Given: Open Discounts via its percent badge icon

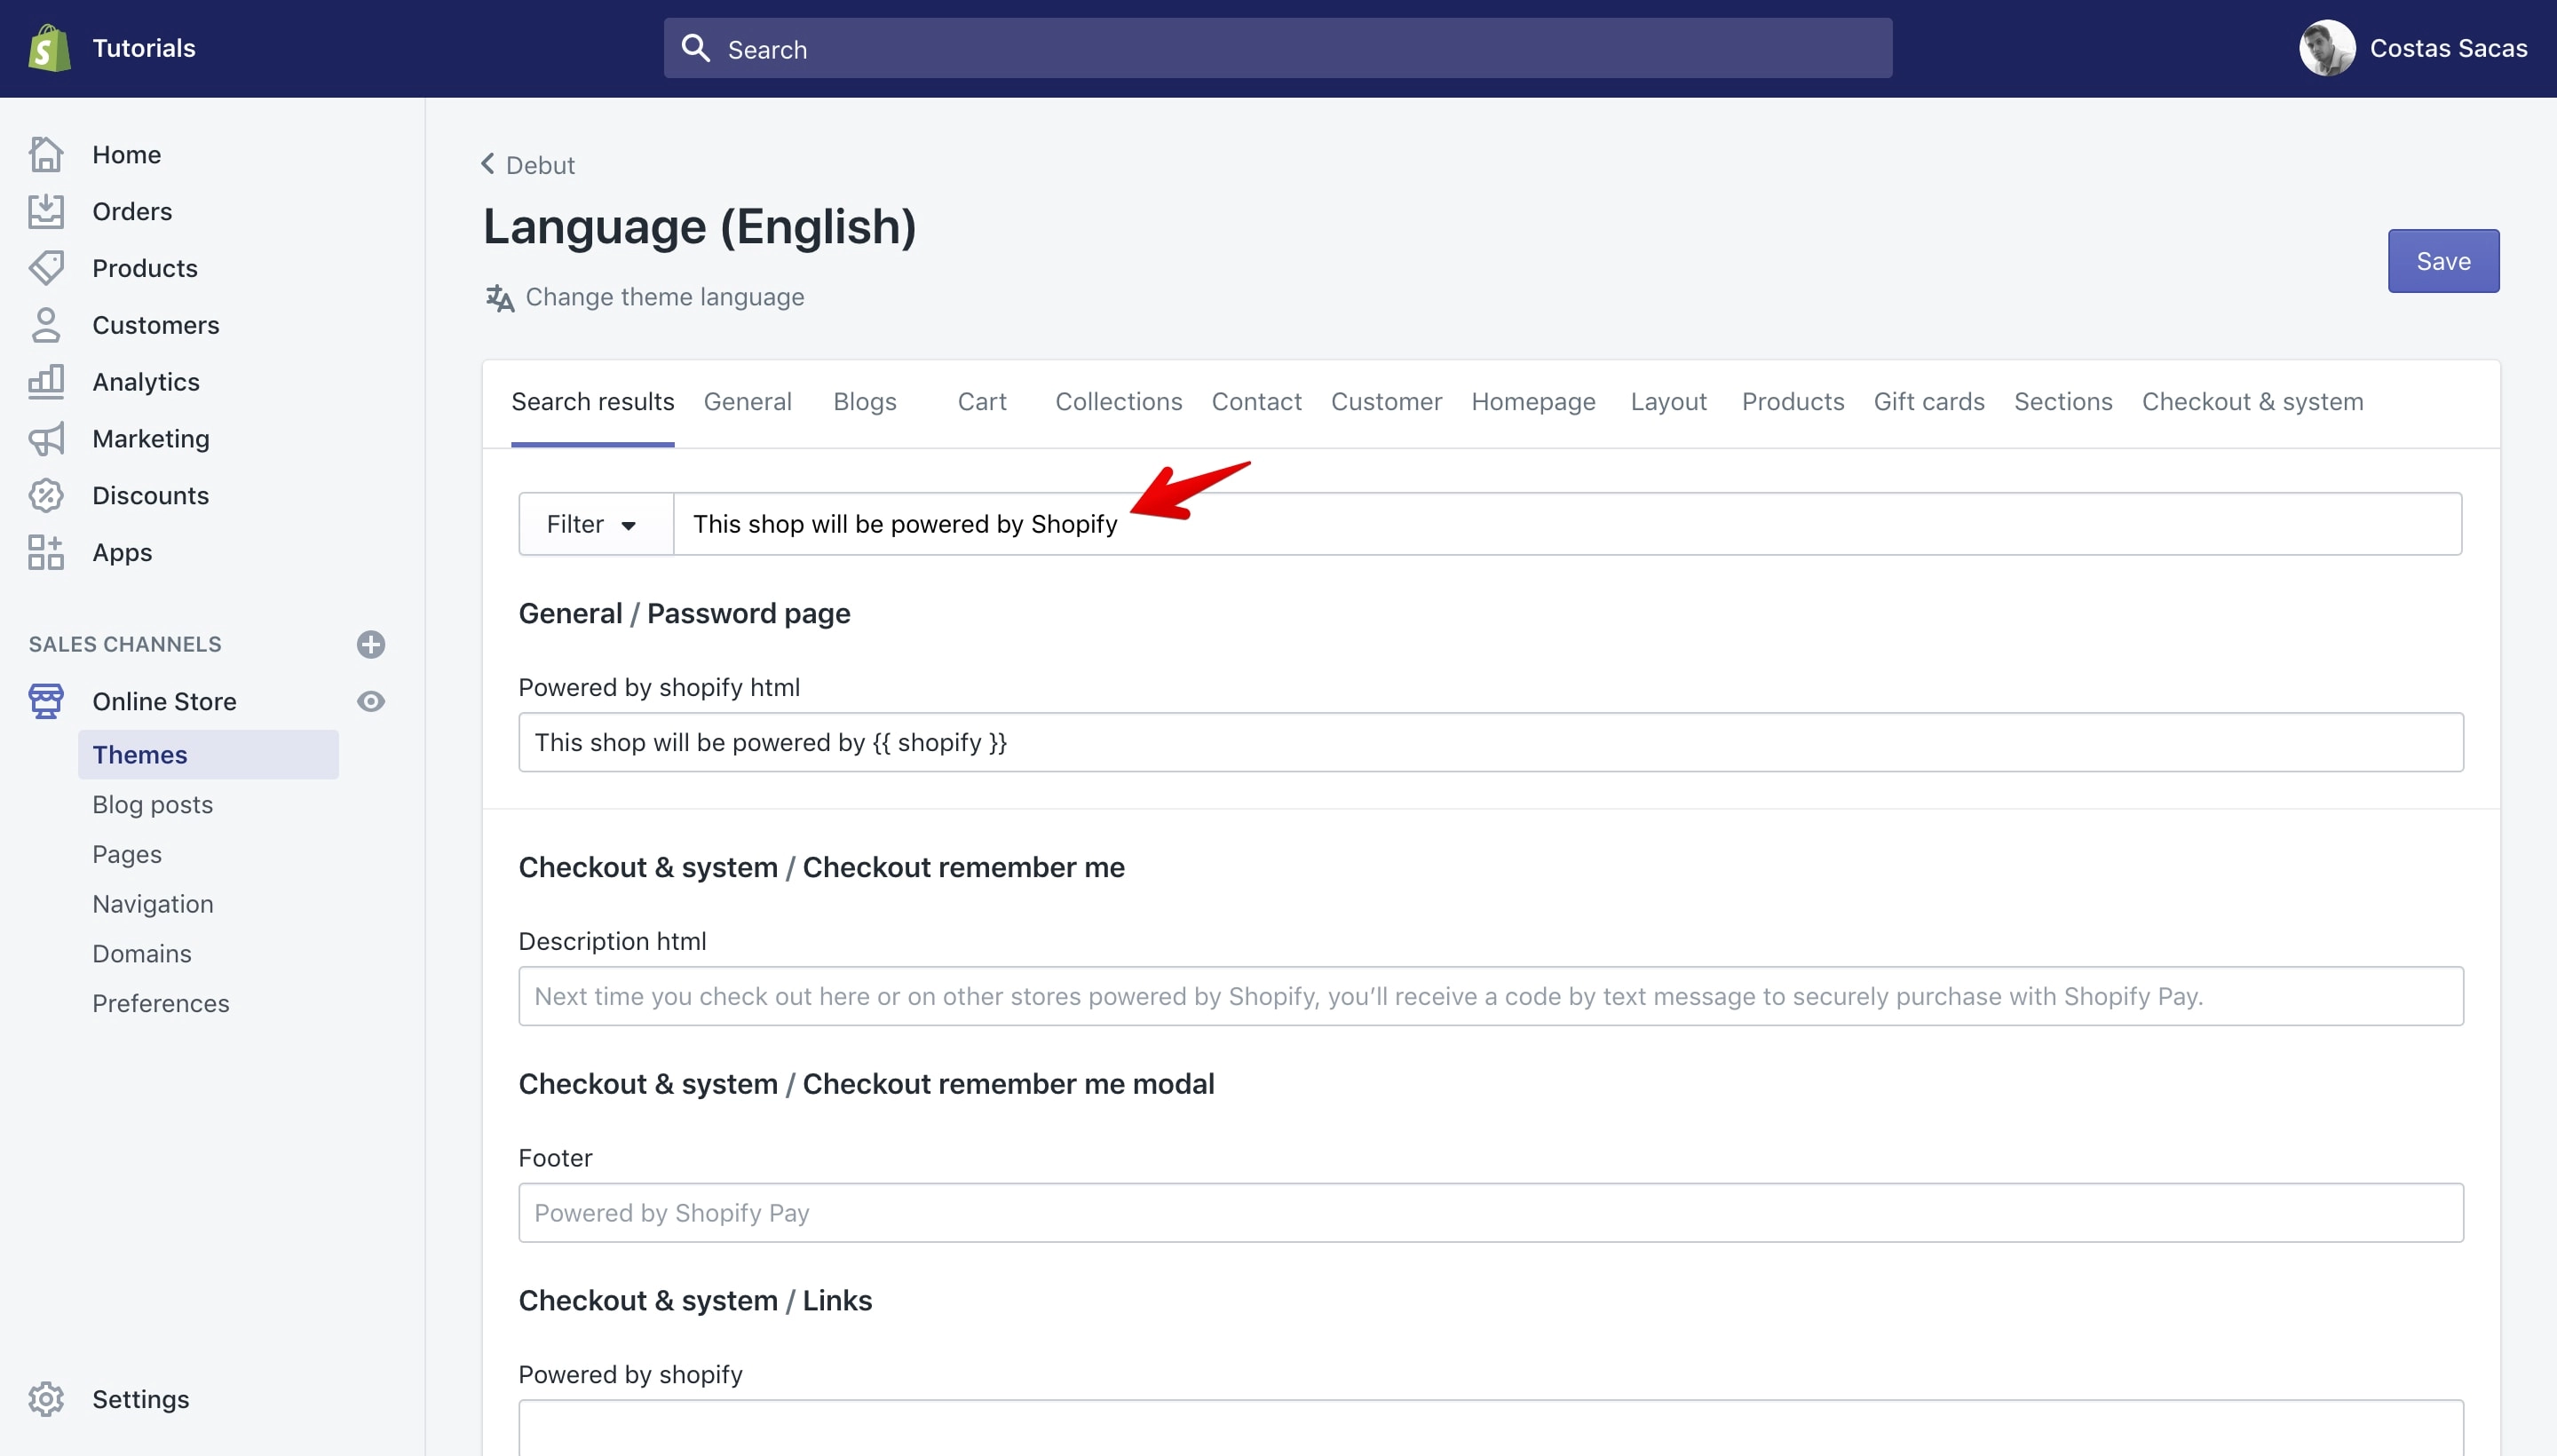Looking at the screenshot, I should coord(46,495).
